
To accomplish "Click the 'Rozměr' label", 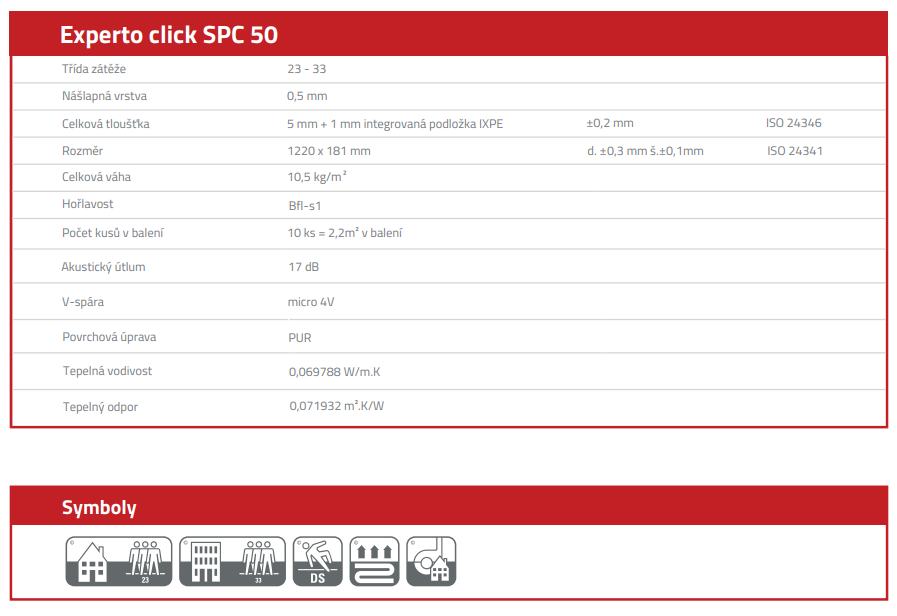I will (82, 151).
